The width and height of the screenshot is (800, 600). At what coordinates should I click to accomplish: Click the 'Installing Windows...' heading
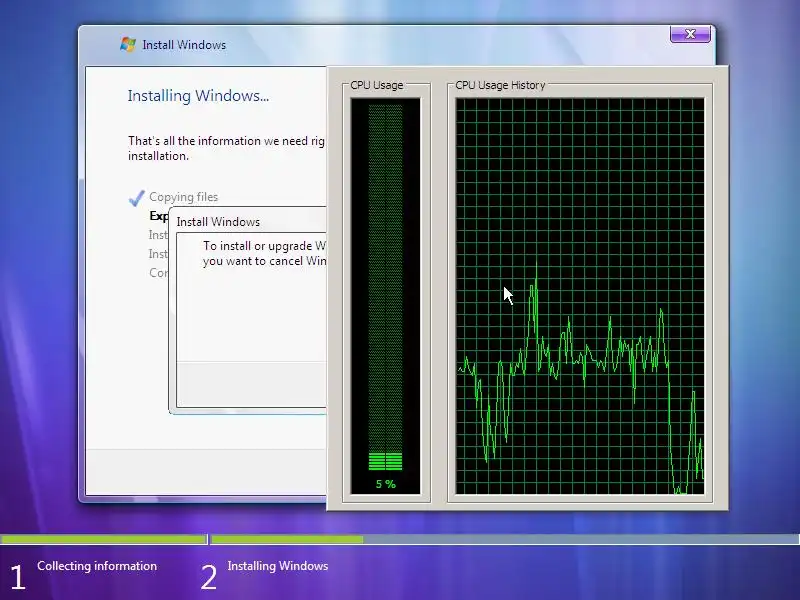point(198,96)
